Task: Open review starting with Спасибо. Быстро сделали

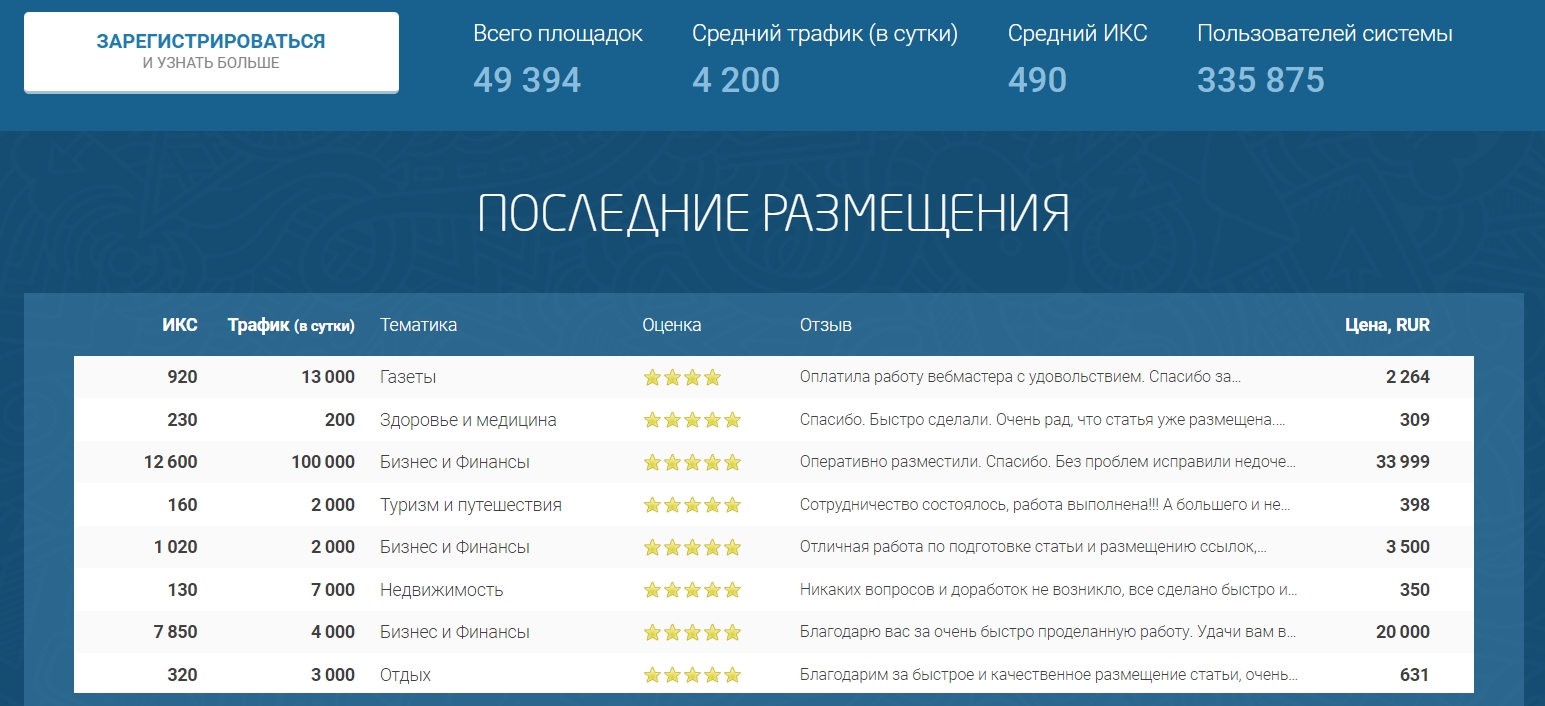Action: (1043, 420)
